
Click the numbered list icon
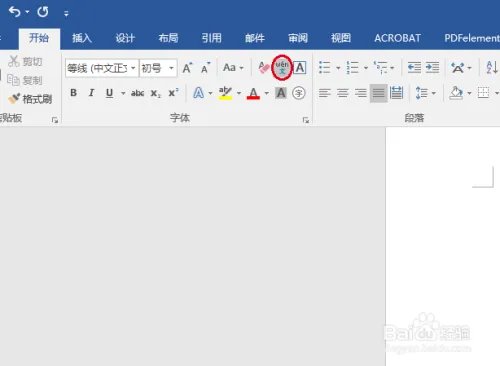point(352,68)
